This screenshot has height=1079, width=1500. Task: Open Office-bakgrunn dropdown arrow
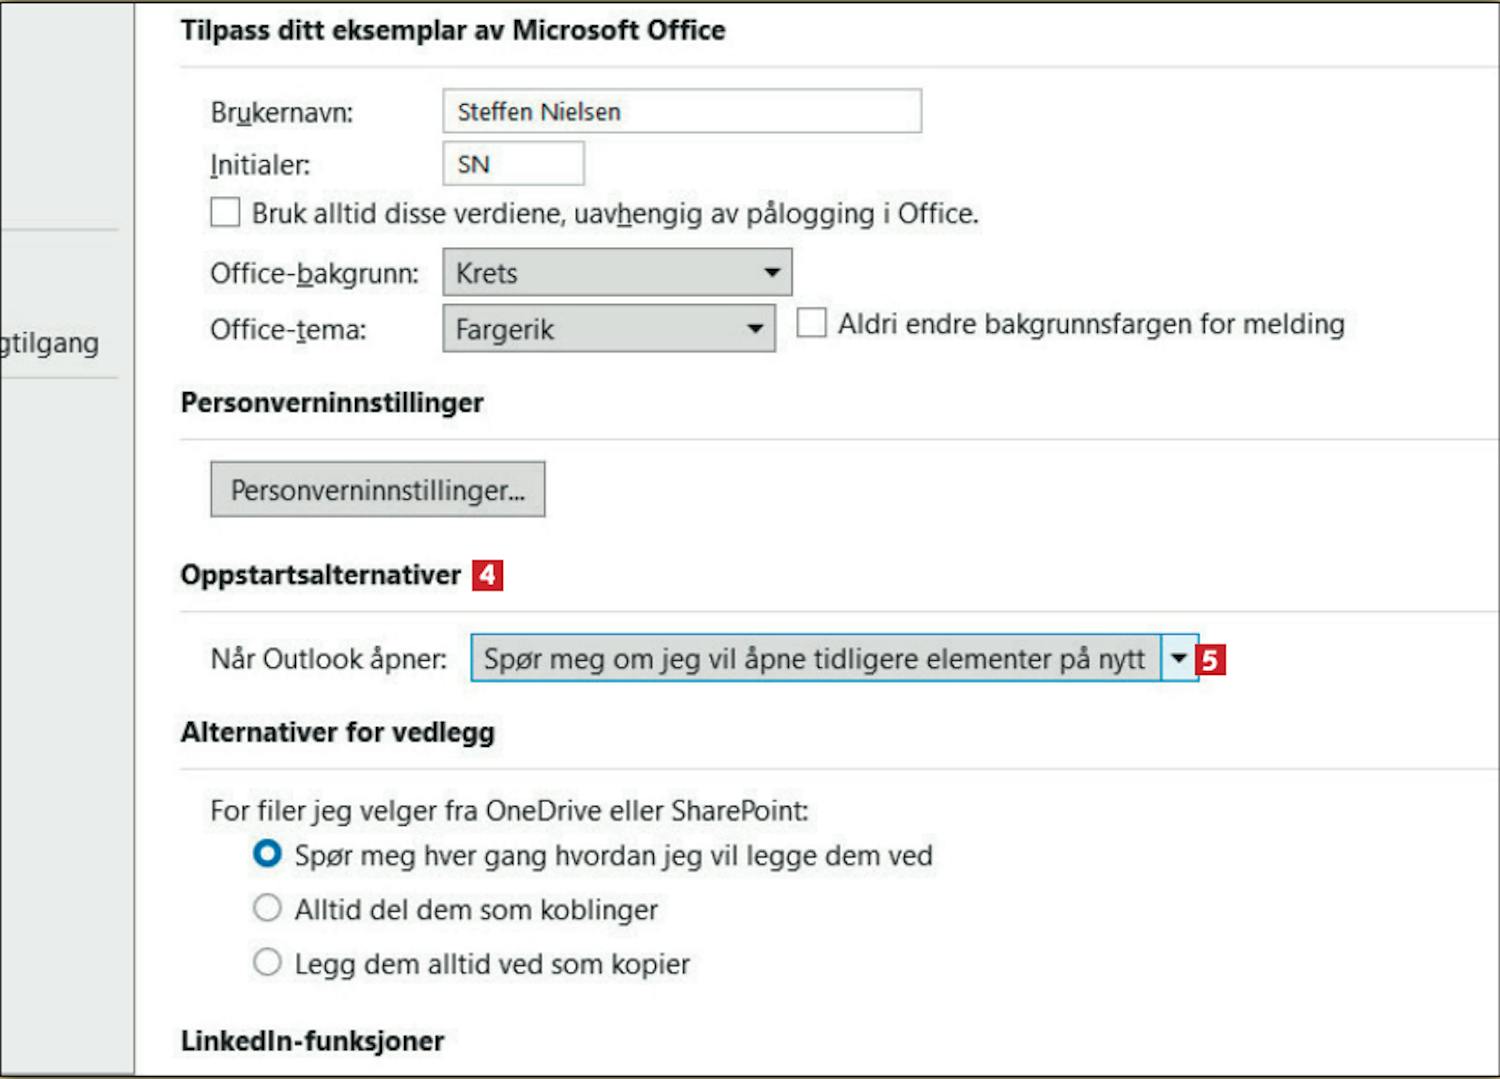pos(771,272)
